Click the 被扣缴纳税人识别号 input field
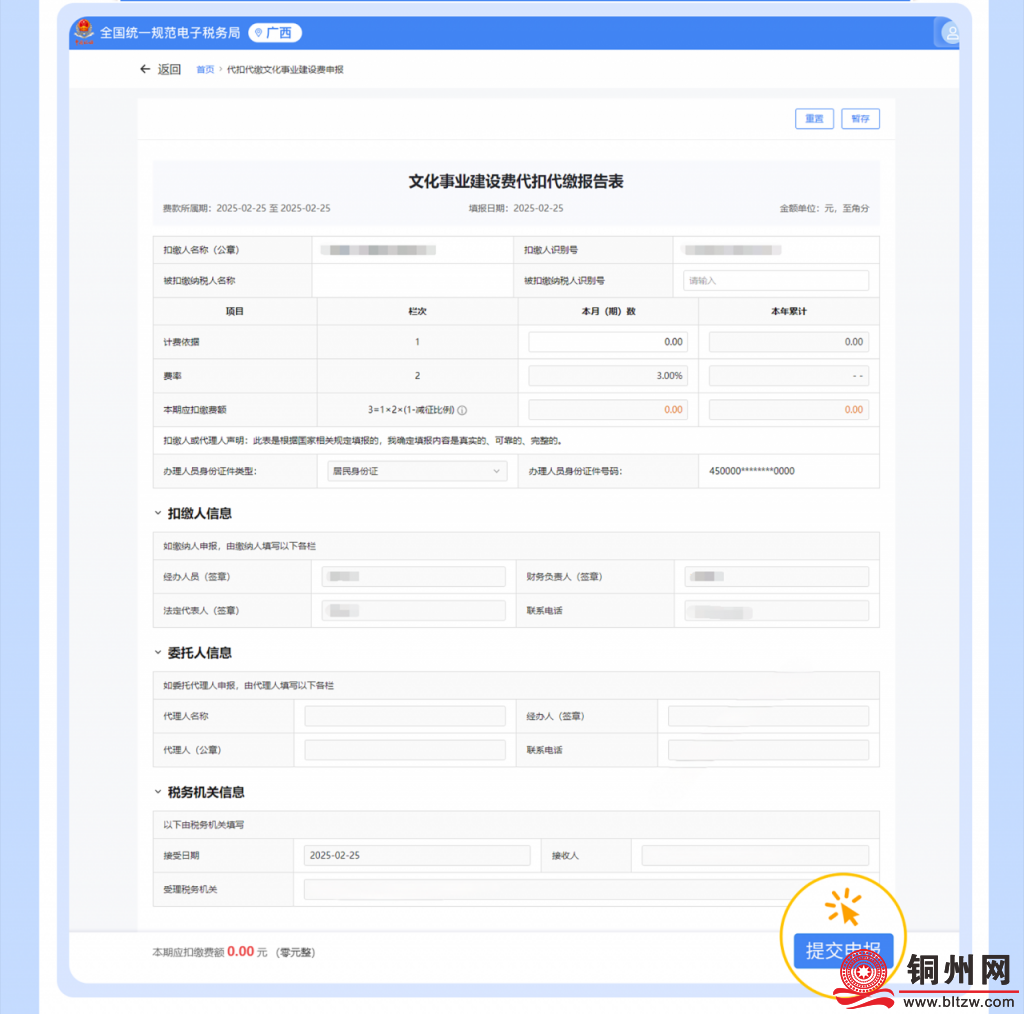Screen dimensions: 1024x1014 point(776,281)
